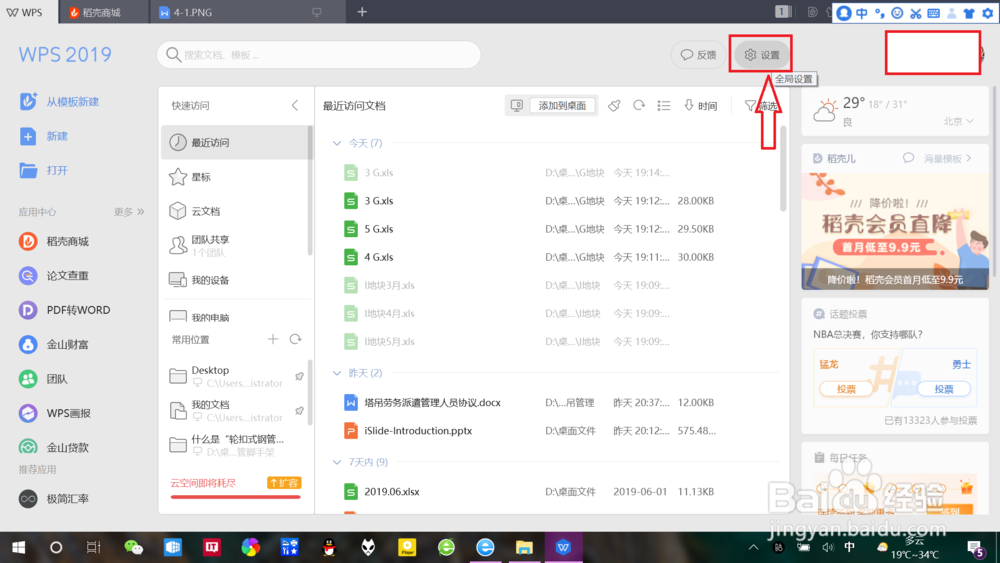Open the 海量模板 link
This screenshot has width=1000, height=563.
click(x=948, y=158)
